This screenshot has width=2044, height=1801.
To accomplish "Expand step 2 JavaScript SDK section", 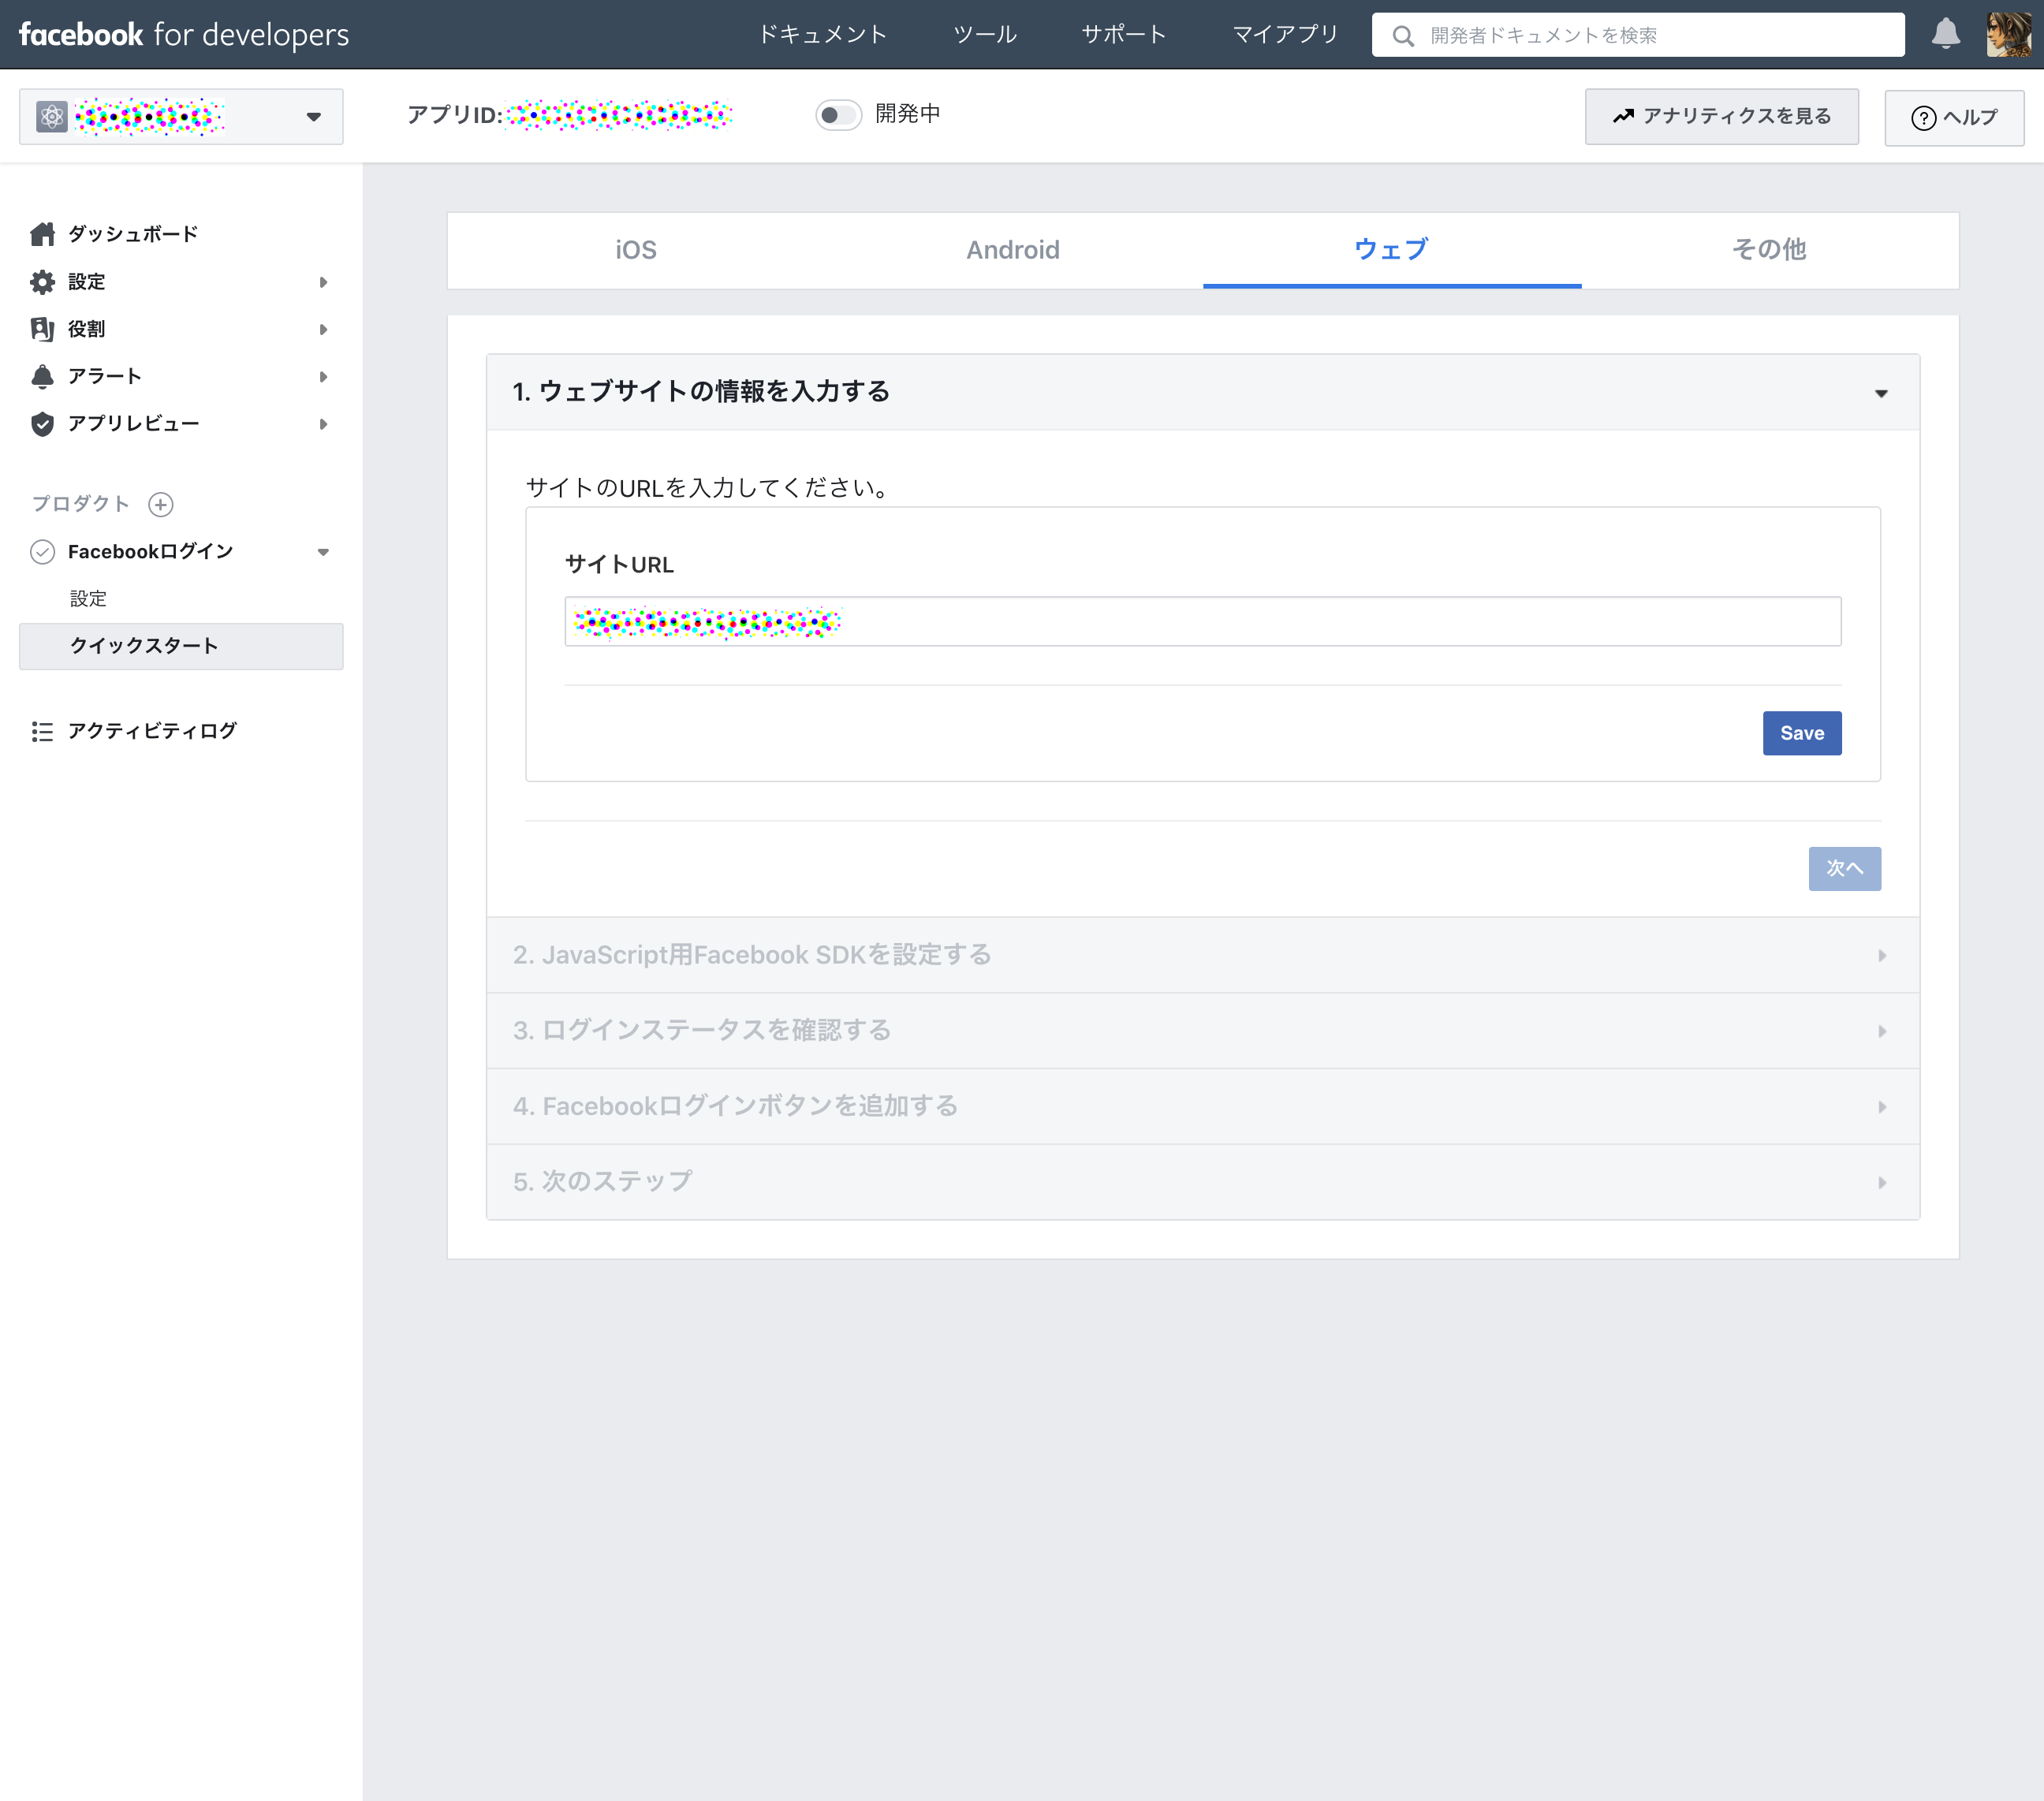I will (x=1202, y=955).
